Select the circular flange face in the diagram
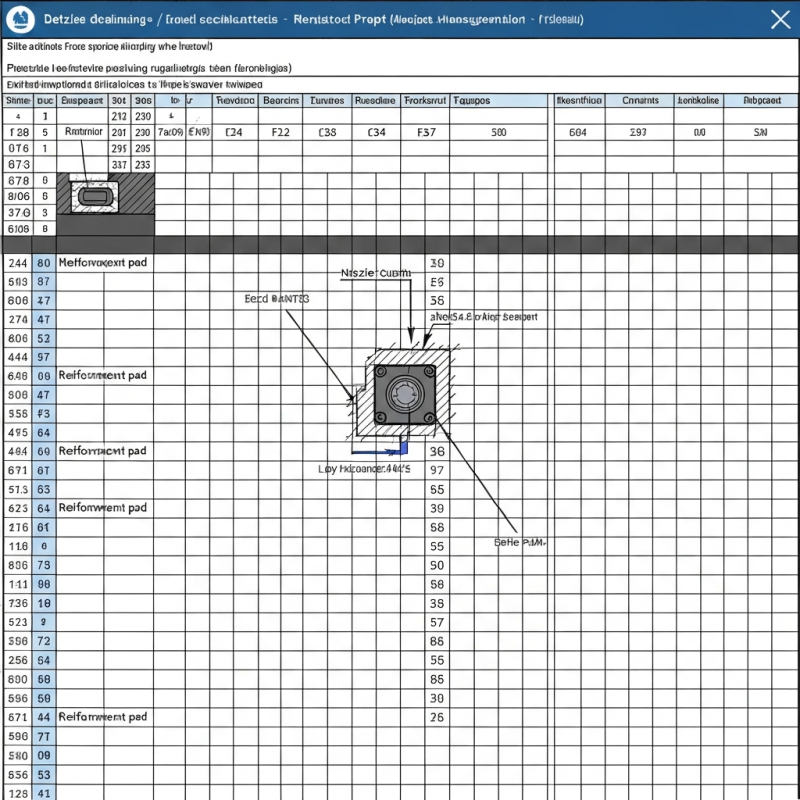Image resolution: width=800 pixels, height=800 pixels. (404, 394)
